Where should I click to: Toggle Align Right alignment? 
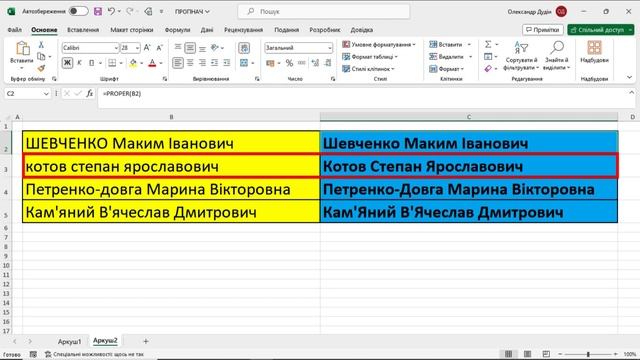[202, 63]
